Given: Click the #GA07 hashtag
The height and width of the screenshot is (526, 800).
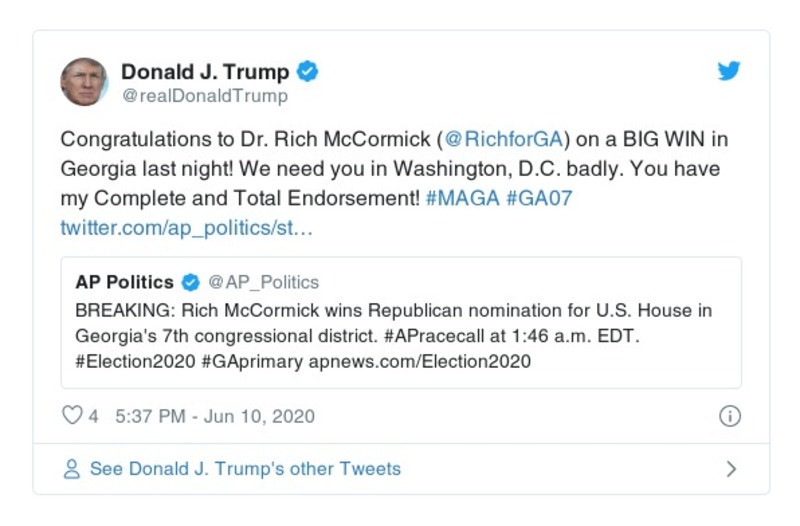Looking at the screenshot, I should tap(539, 198).
